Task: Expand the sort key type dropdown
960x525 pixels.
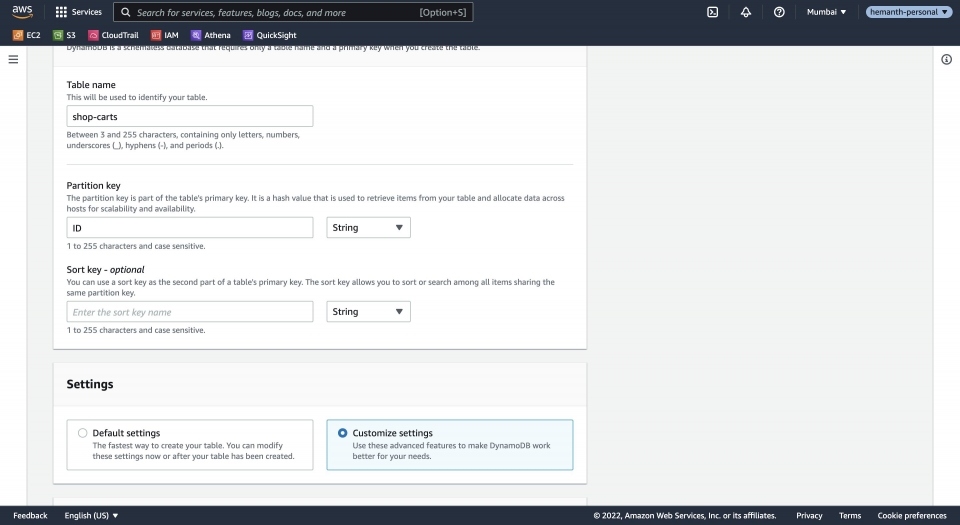Action: coord(368,312)
